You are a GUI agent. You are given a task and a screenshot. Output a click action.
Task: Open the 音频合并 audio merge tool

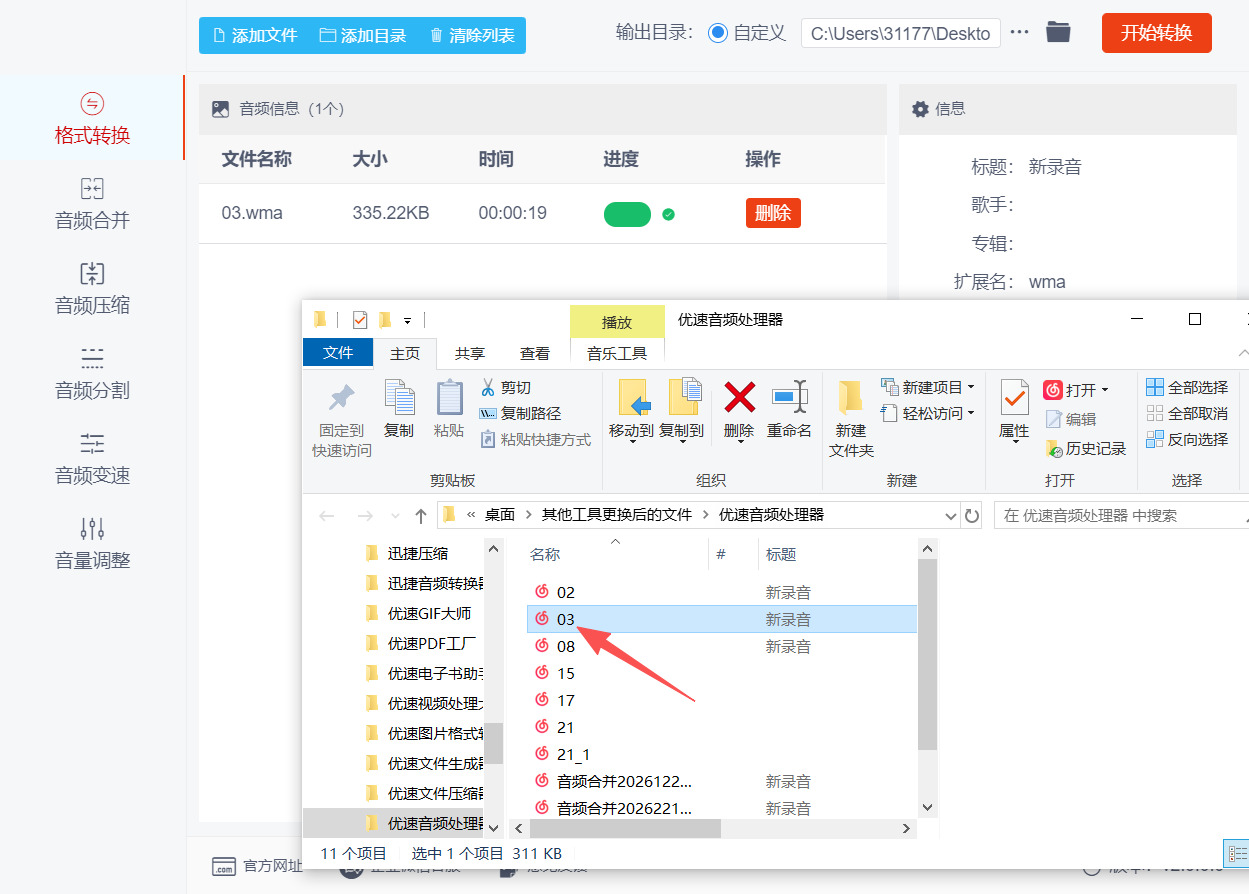pyautogui.click(x=92, y=204)
